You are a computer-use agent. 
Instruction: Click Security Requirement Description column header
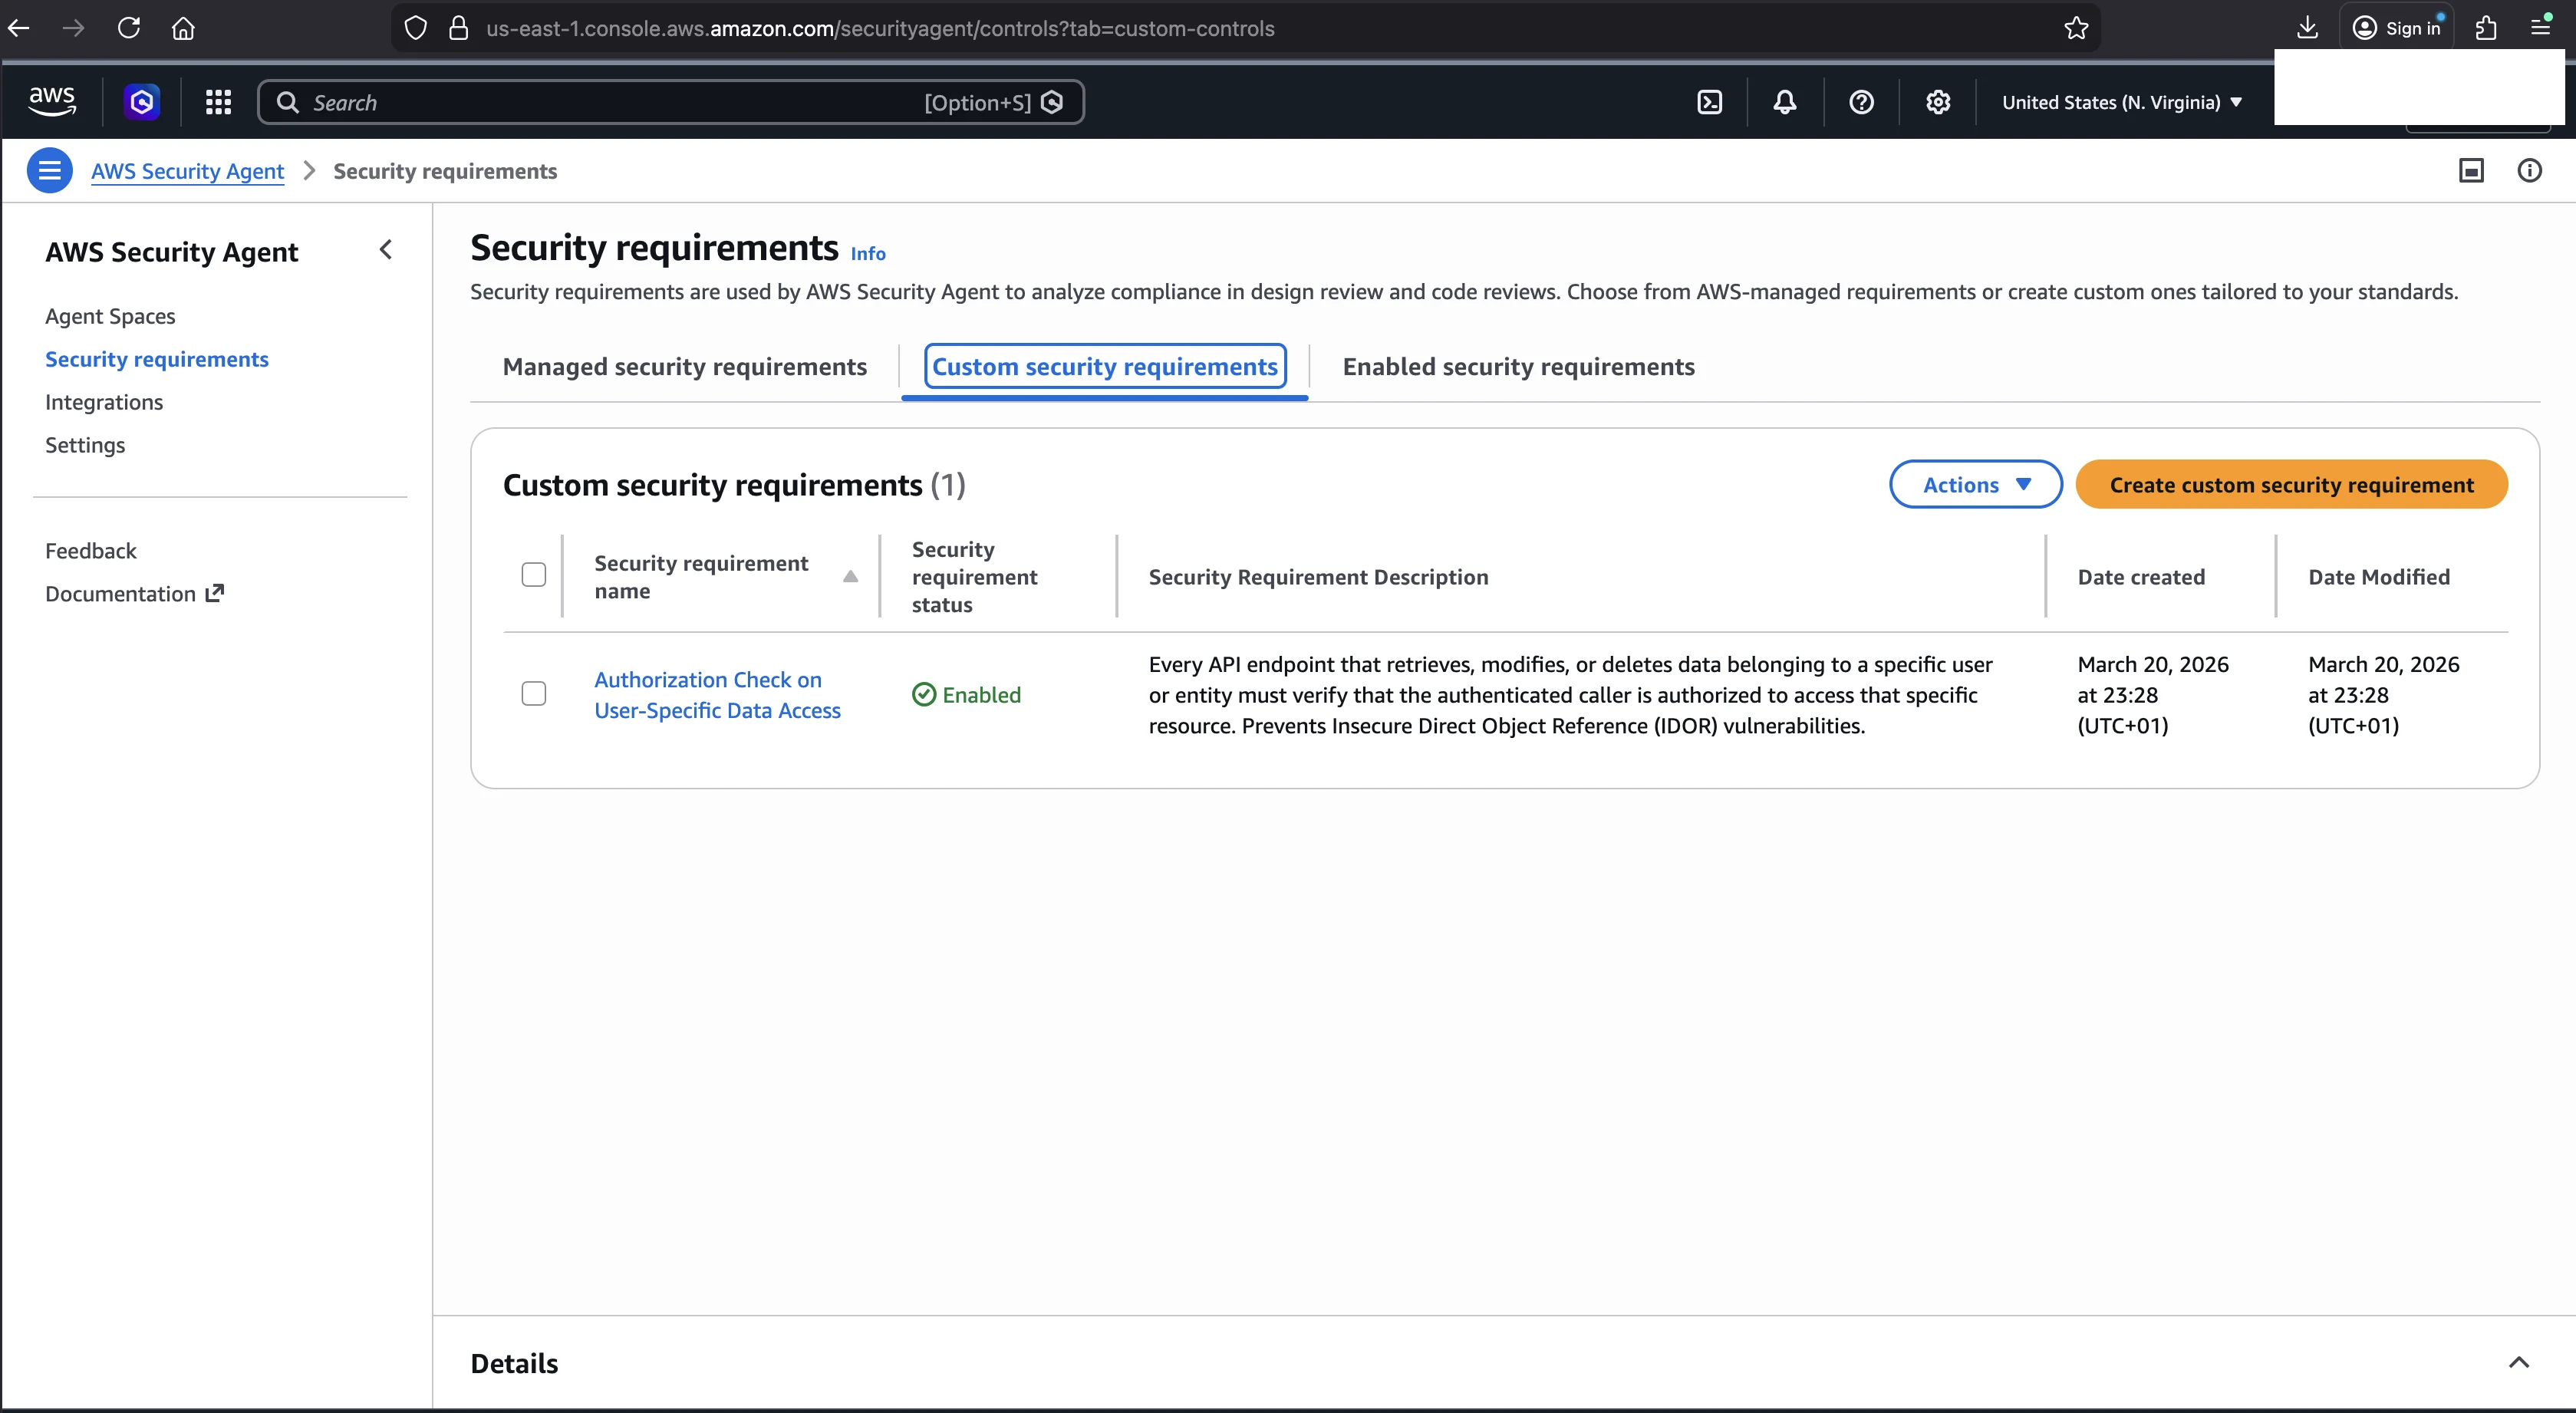(1318, 577)
